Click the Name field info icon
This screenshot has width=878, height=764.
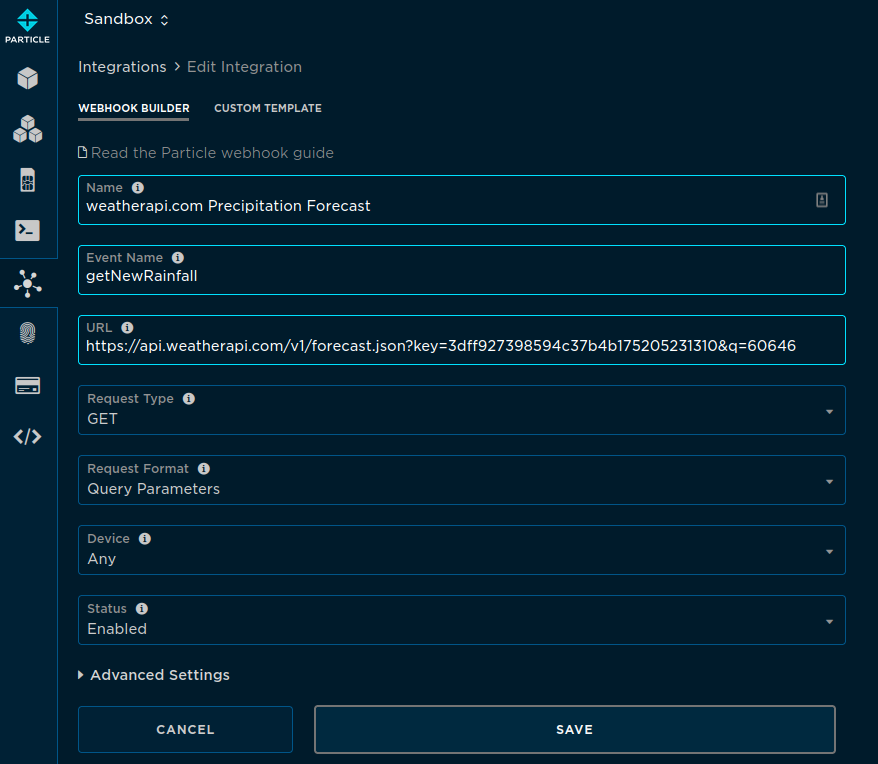pyautogui.click(x=138, y=187)
